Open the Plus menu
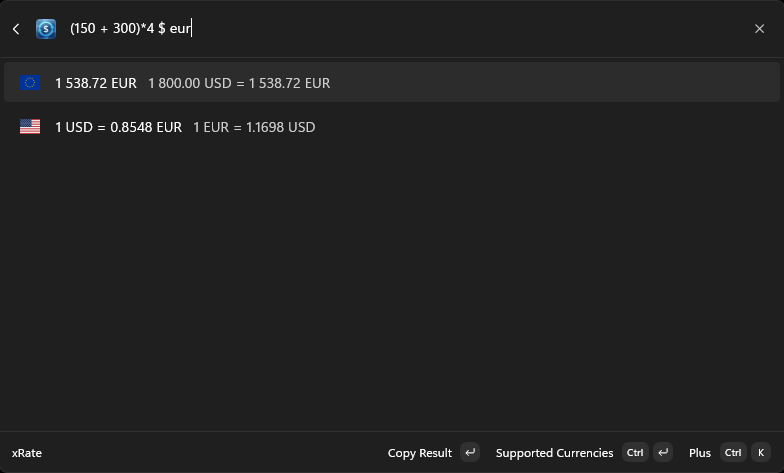The height and width of the screenshot is (473, 784). pos(700,453)
